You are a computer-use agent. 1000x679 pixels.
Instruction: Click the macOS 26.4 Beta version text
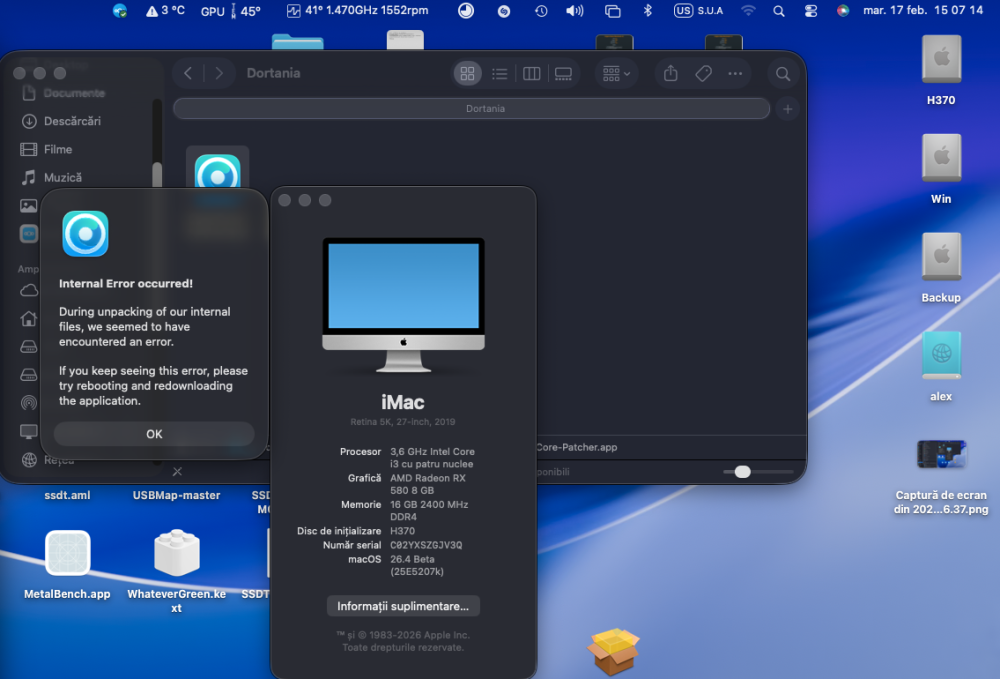pos(417,565)
